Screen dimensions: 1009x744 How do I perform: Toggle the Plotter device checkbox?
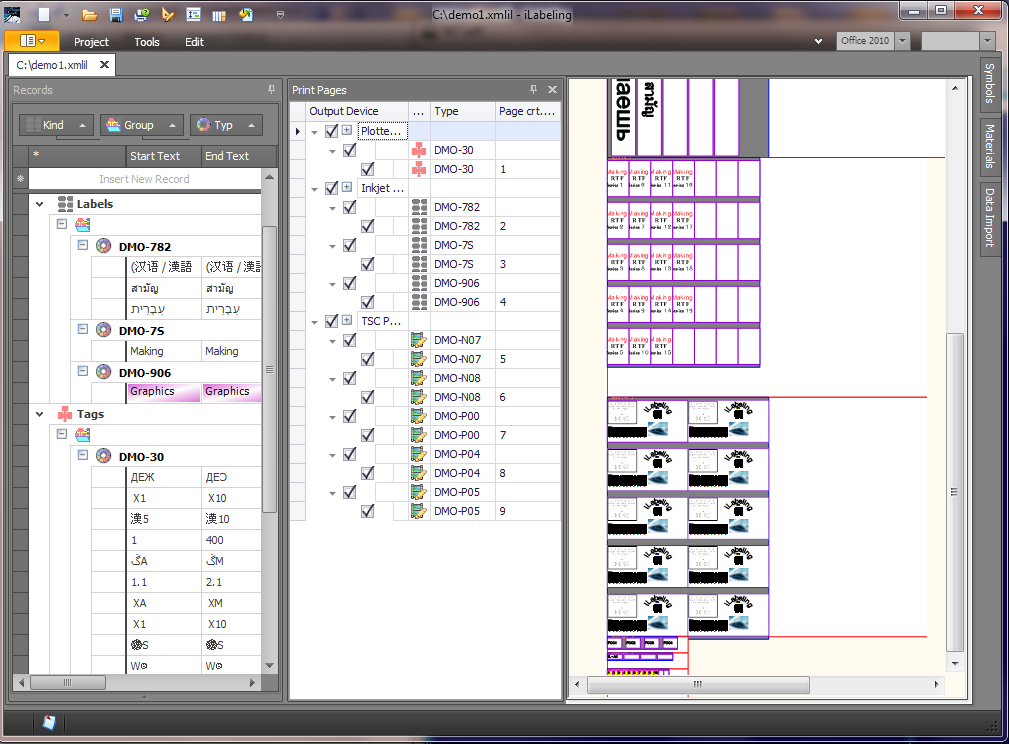[x=331, y=131]
